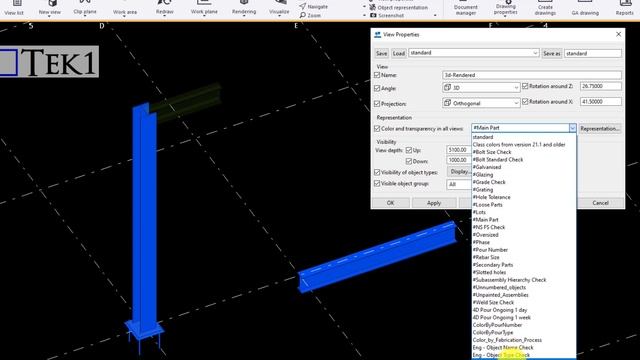Toggle Rotation around X checkbox
This screenshot has height=360, width=640.
525,101
